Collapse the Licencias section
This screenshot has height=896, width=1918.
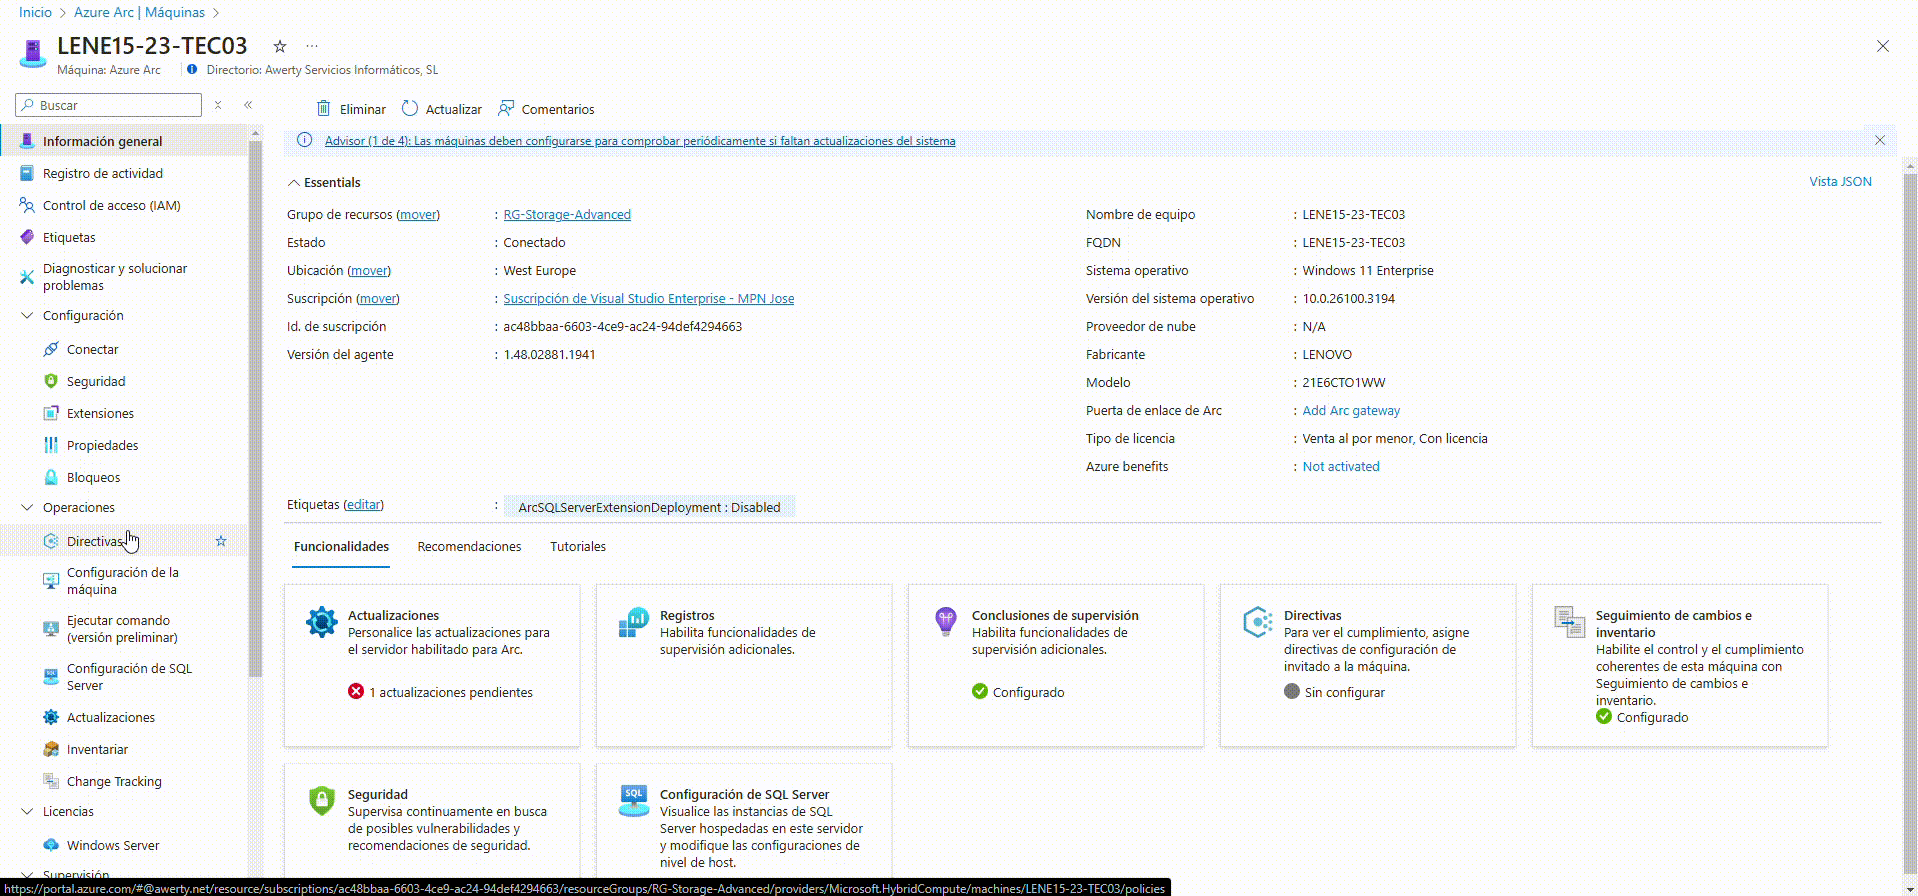(27, 811)
